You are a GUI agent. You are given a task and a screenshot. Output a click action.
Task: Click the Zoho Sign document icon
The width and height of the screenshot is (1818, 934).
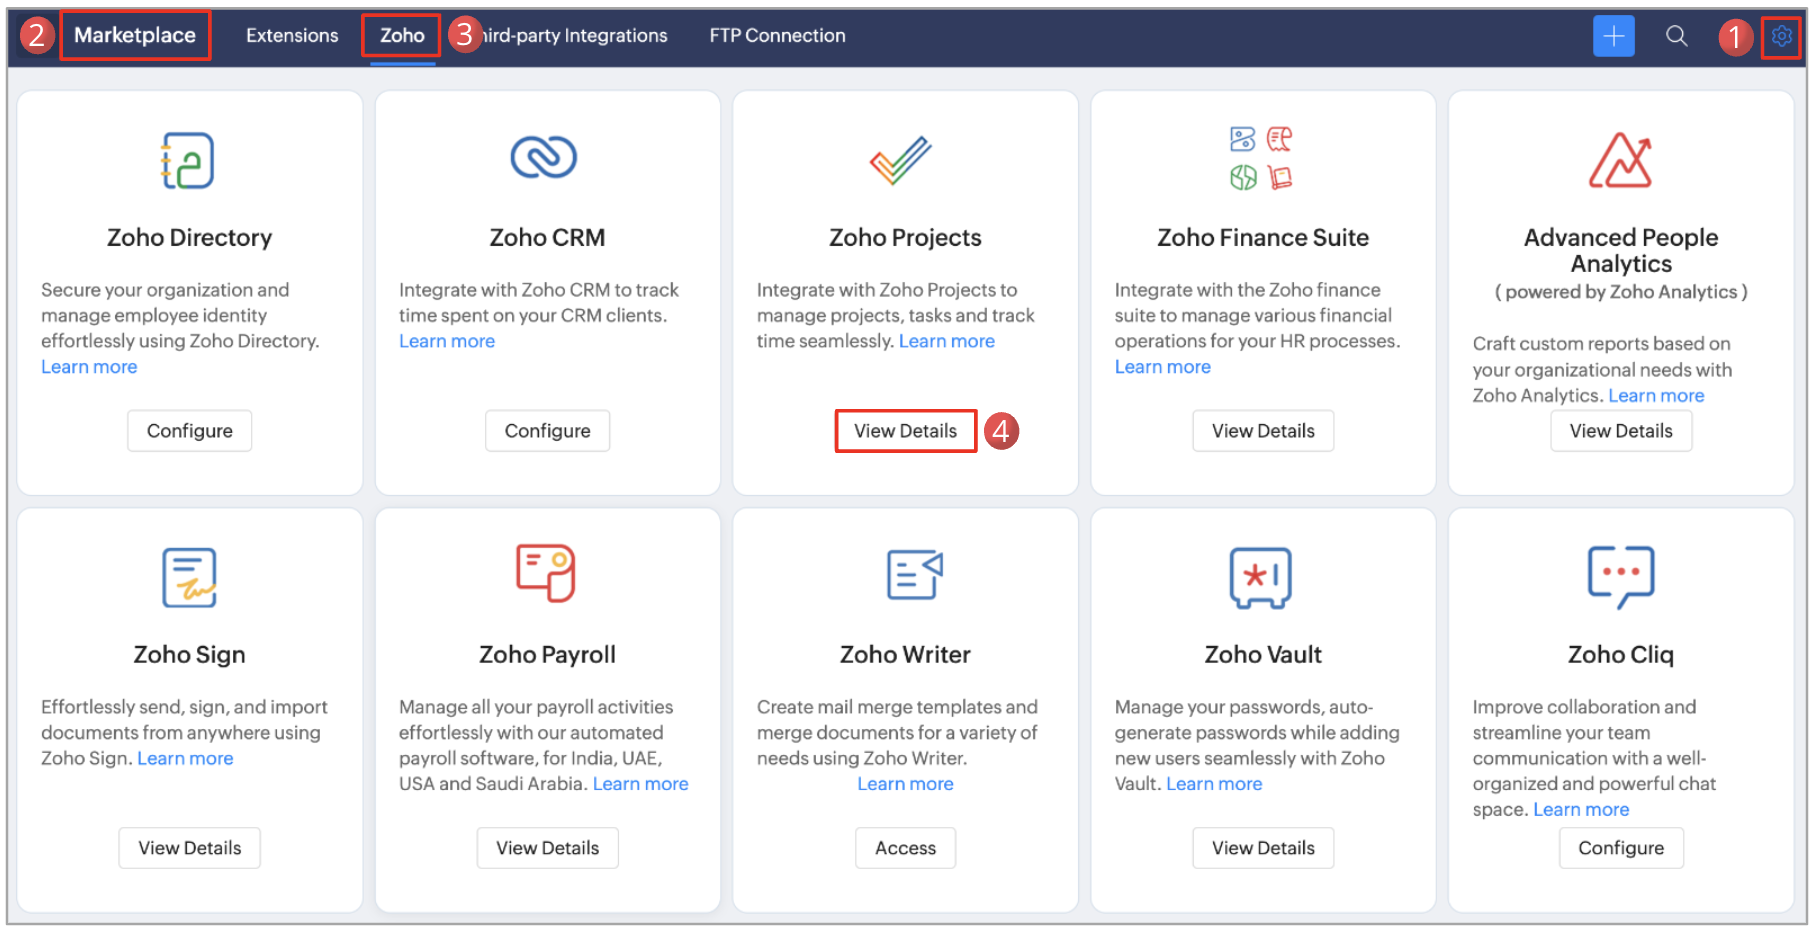click(189, 577)
